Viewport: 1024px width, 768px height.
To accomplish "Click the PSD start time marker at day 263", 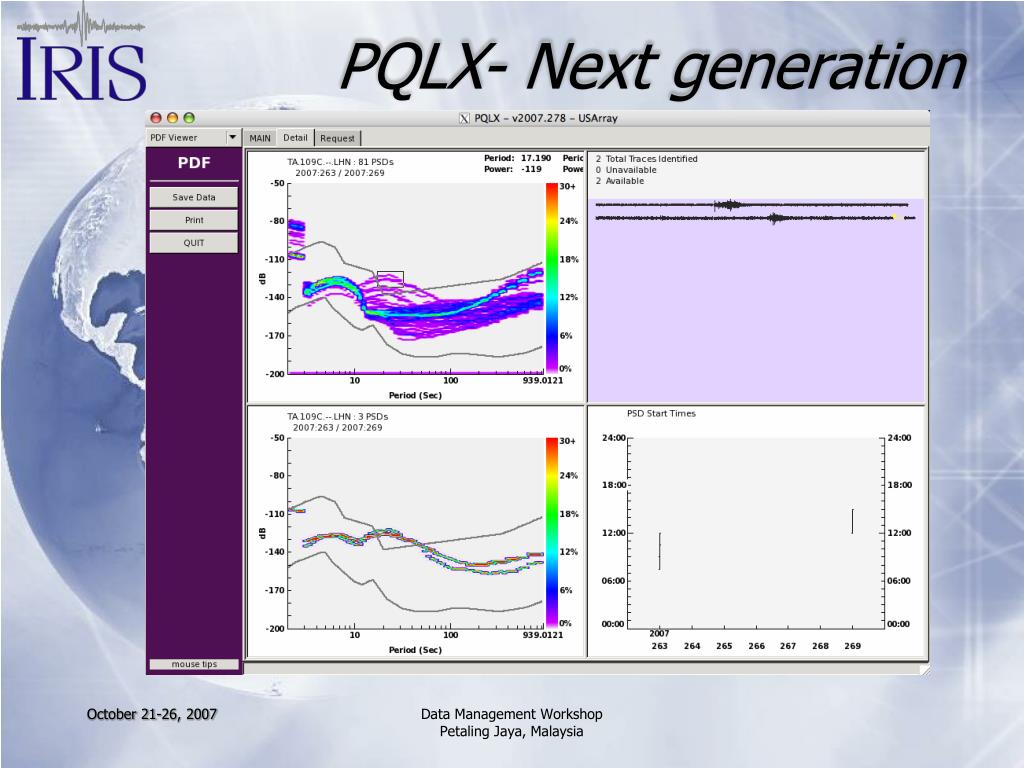I will 660,551.
